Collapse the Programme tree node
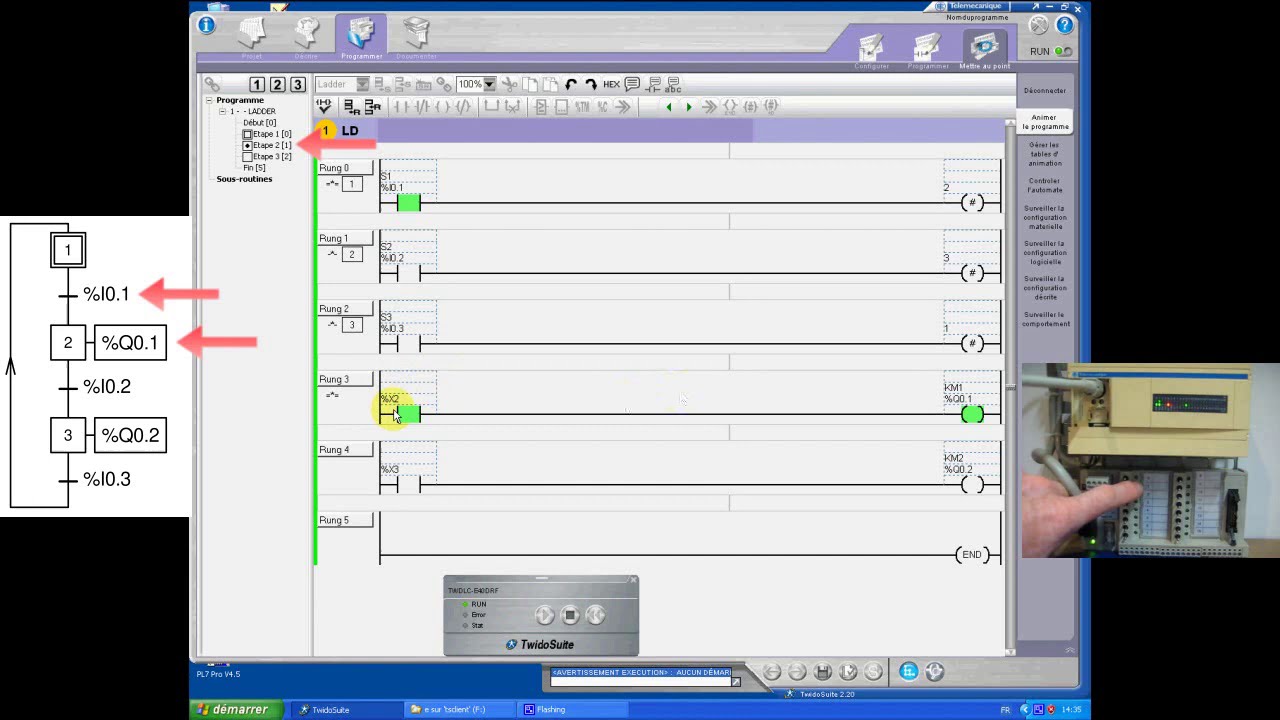Image resolution: width=1280 pixels, height=720 pixels. click(210, 100)
